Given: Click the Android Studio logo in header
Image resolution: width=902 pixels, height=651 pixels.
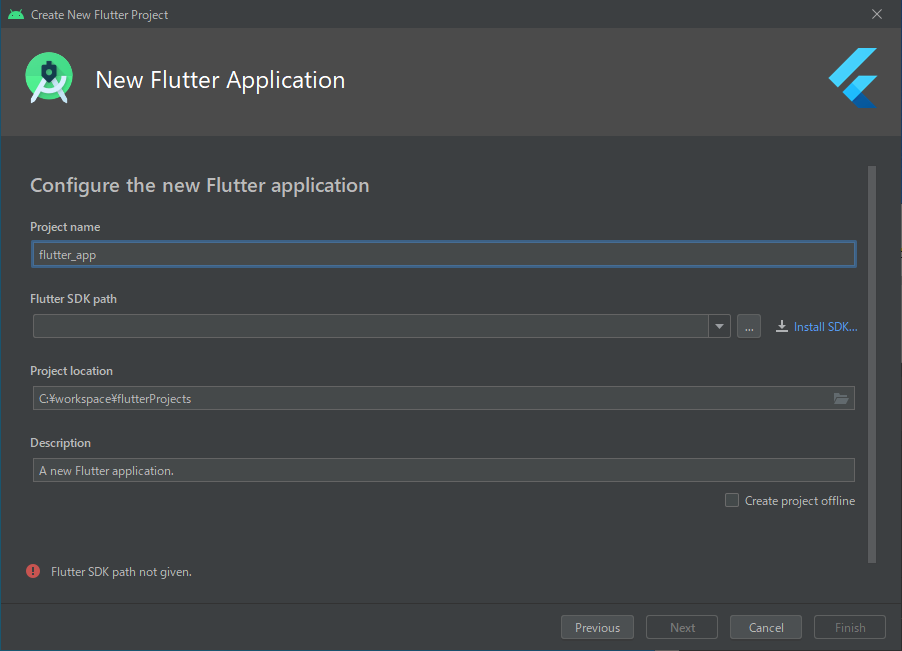Looking at the screenshot, I should point(49,78).
